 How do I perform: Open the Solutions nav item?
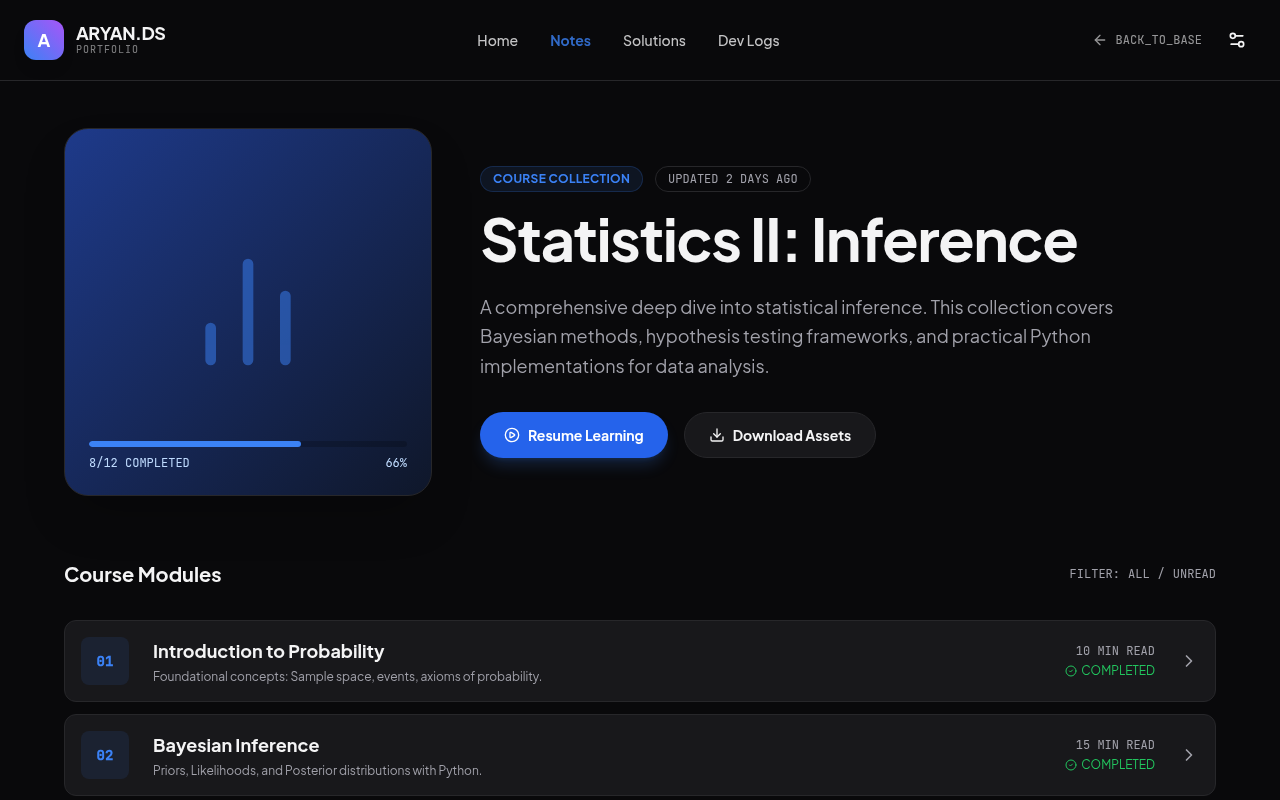click(654, 41)
